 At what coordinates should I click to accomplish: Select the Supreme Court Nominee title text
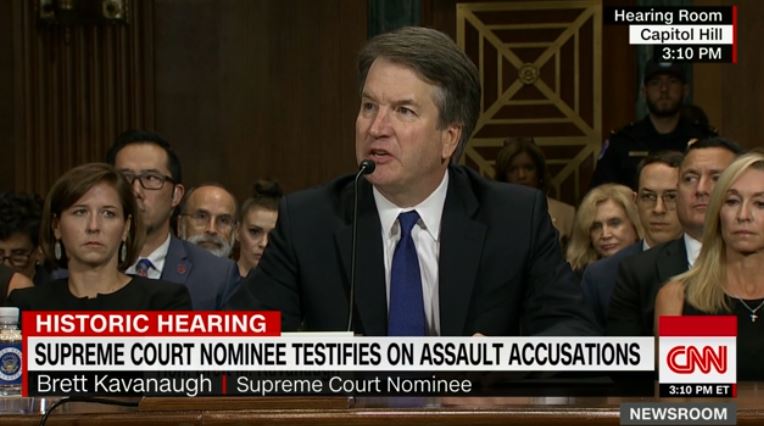pos(354,385)
